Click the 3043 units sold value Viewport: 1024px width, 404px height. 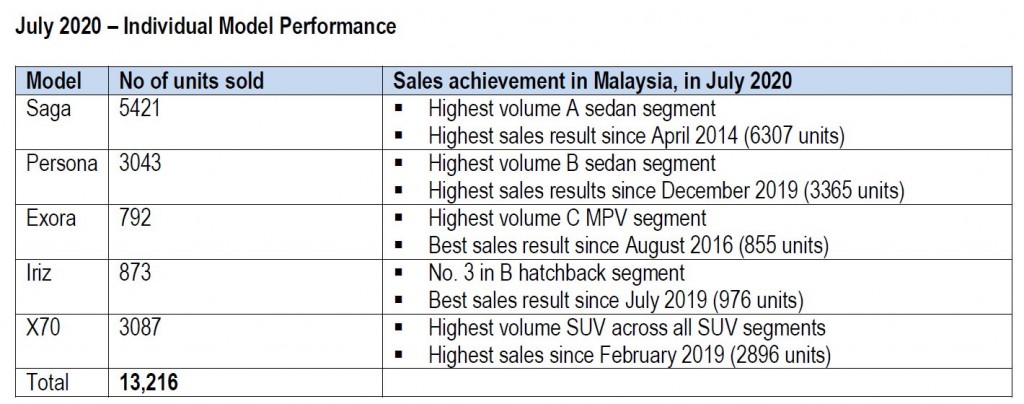point(140,163)
